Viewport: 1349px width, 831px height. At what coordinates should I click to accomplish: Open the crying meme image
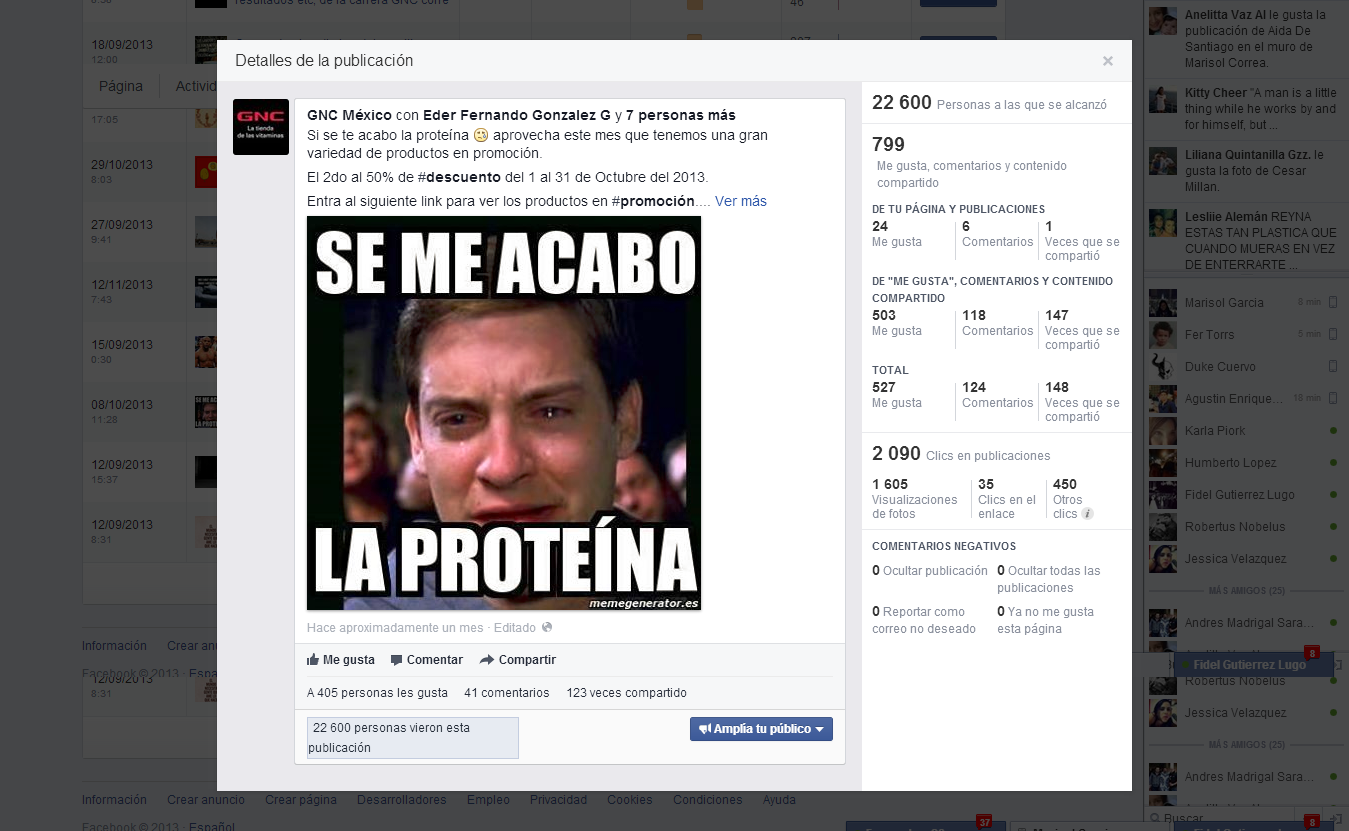503,413
